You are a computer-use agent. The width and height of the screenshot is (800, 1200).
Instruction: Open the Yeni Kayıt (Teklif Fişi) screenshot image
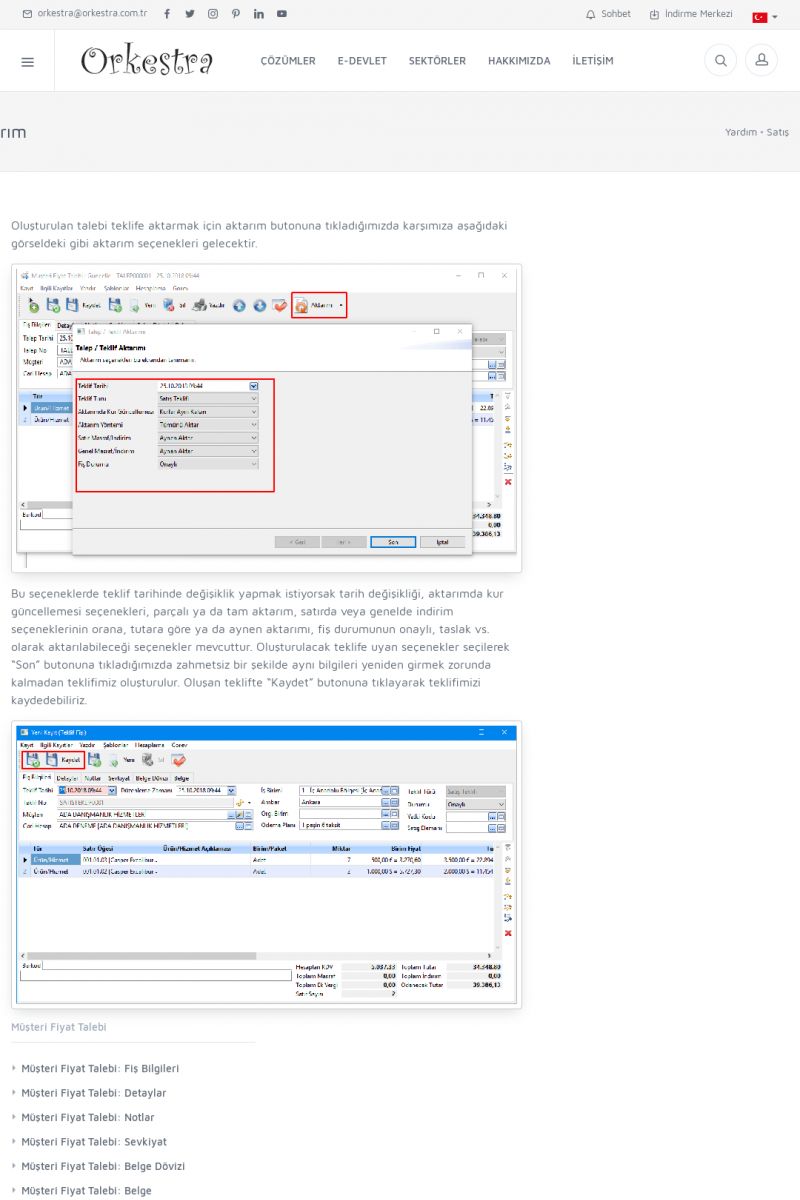[x=267, y=865]
